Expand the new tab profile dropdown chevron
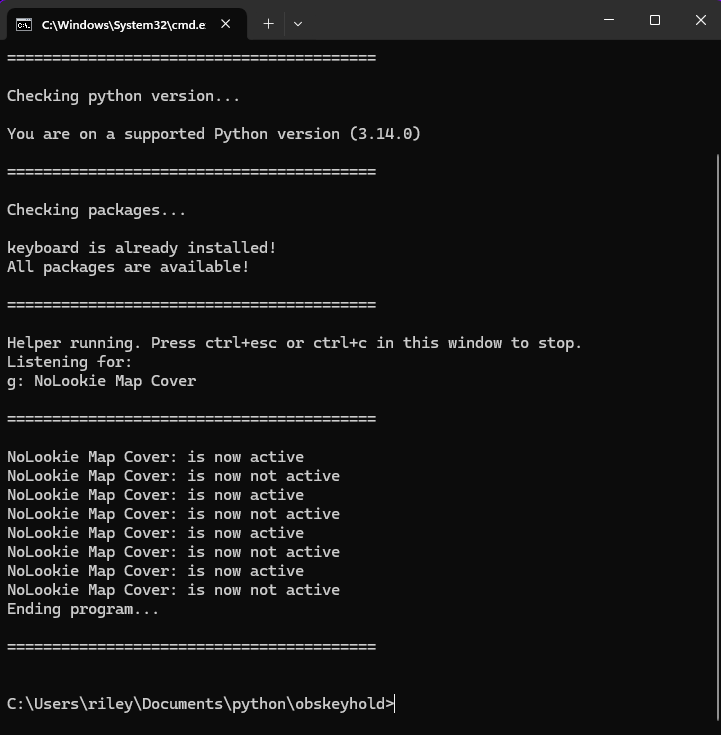This screenshot has height=735, width=721. pyautogui.click(x=297, y=23)
